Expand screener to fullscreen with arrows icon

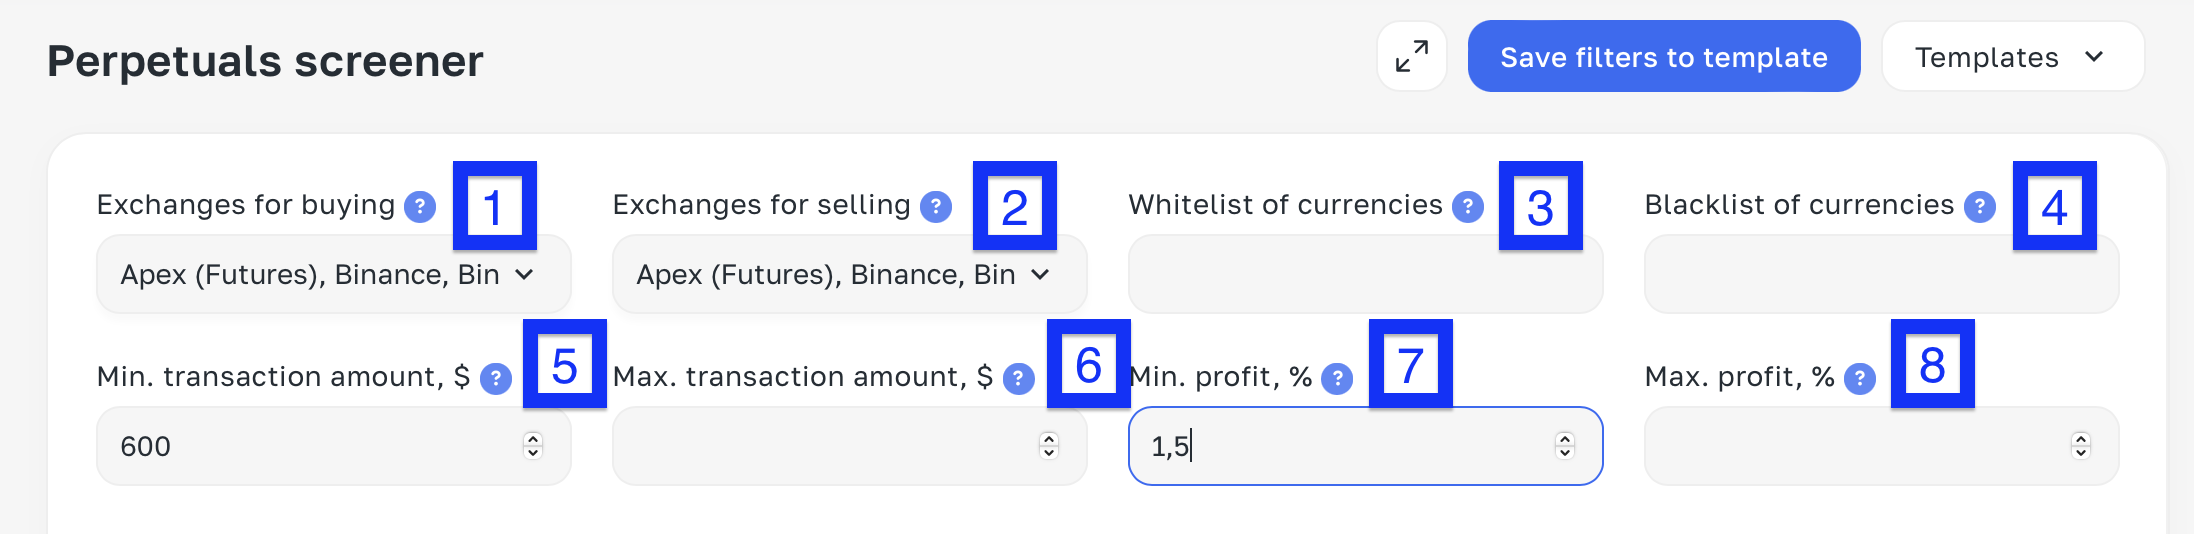tap(1412, 57)
